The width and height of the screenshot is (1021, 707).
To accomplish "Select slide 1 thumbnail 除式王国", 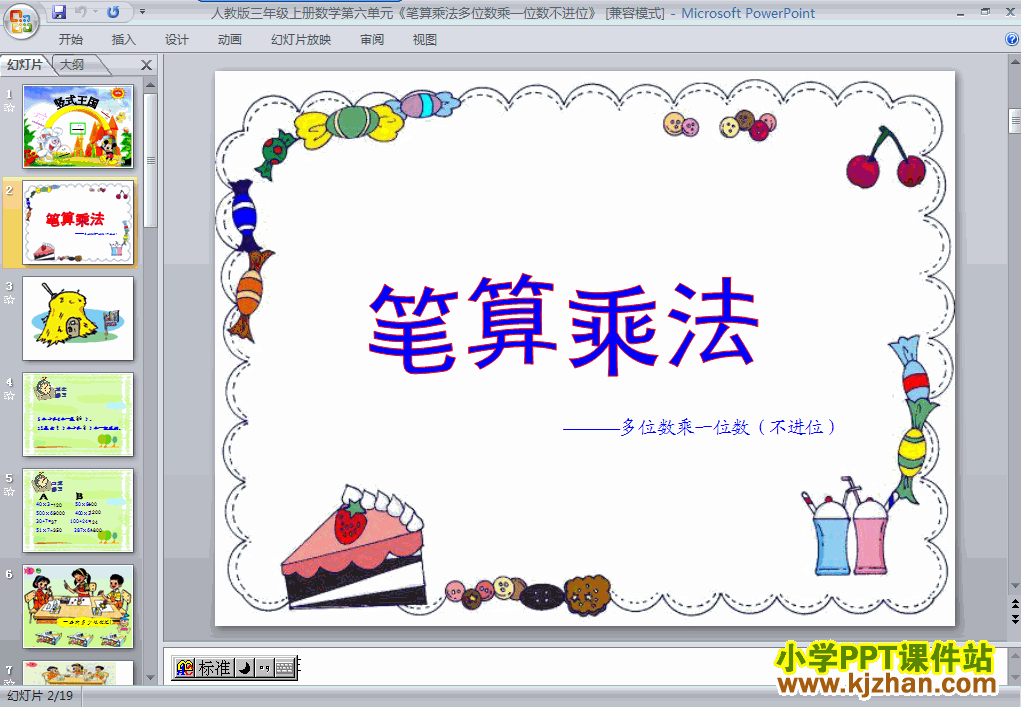I will 78,126.
